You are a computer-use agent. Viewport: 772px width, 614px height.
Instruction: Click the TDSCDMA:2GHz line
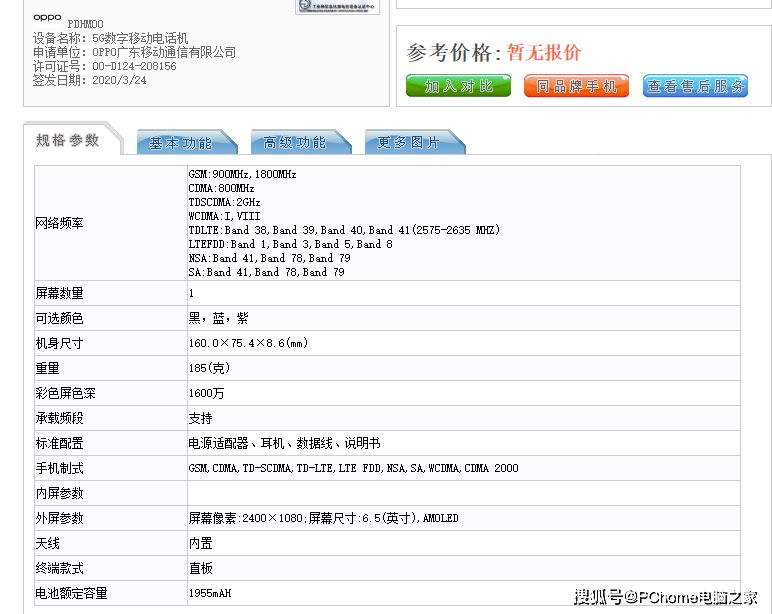click(x=225, y=202)
